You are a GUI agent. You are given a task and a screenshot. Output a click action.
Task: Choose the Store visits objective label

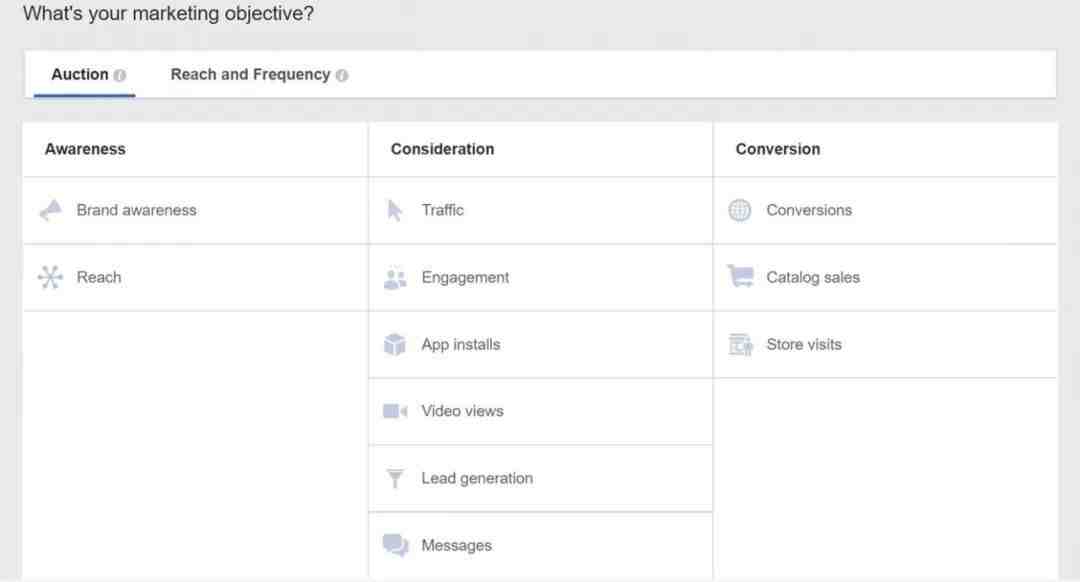click(804, 345)
